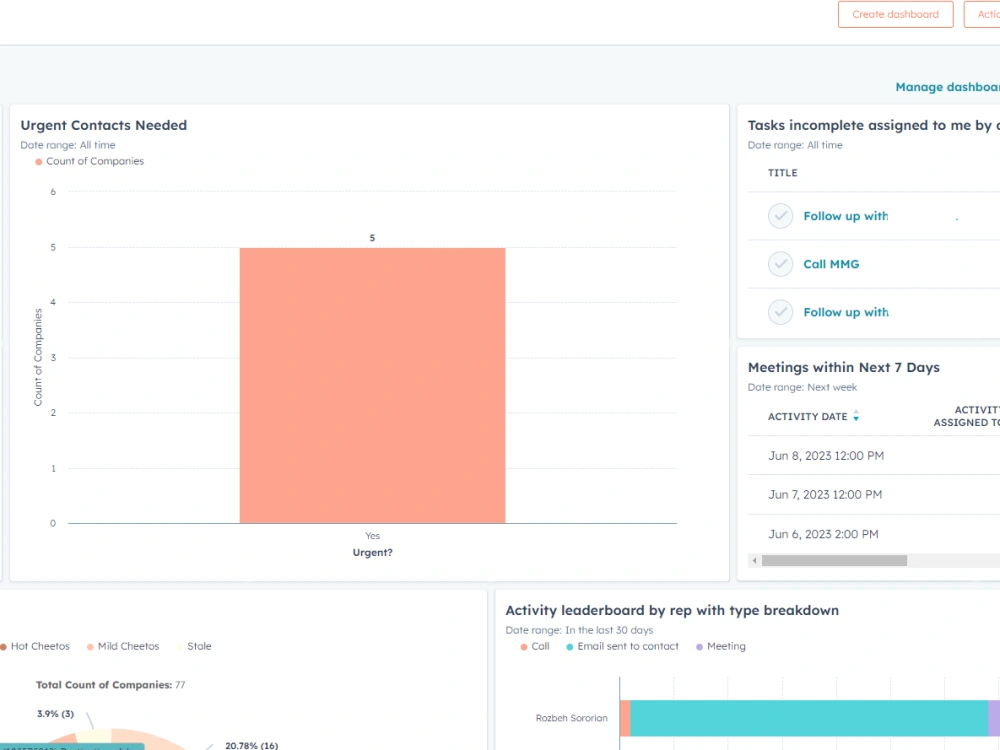Click the orange call segment of Rozbeh Sororian bar
Image resolution: width=1000 pixels, height=750 pixels.
(x=625, y=717)
